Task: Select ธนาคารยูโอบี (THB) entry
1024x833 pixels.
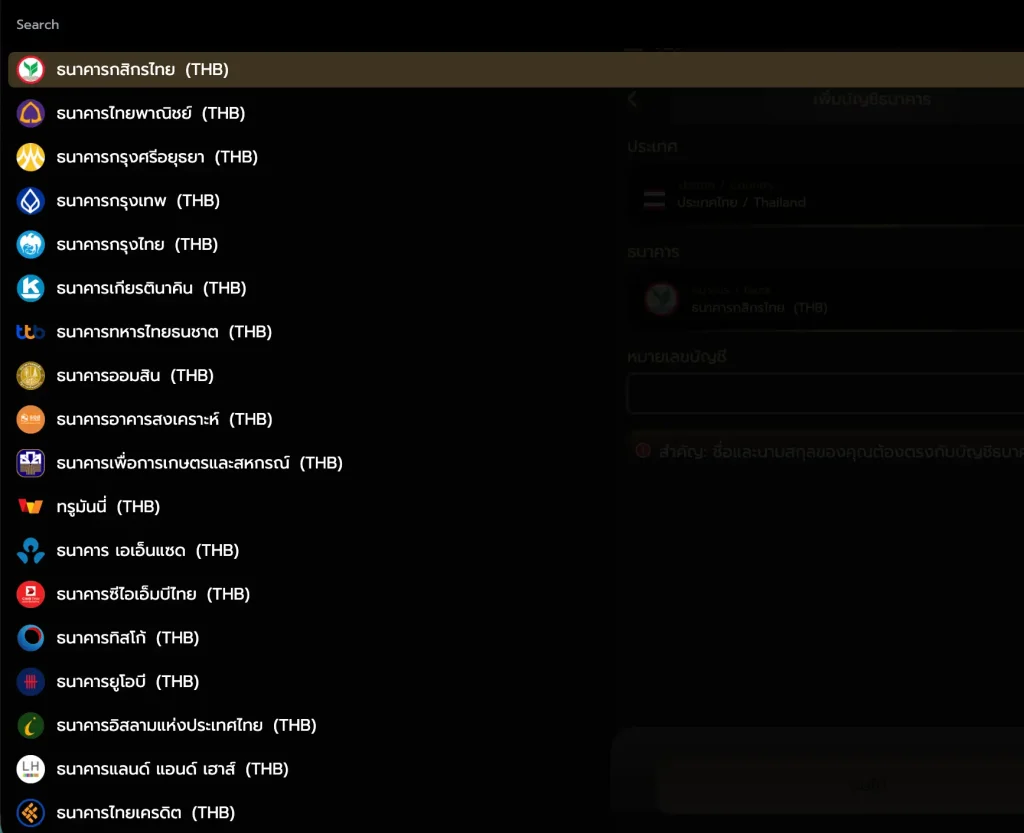Action: (x=128, y=682)
